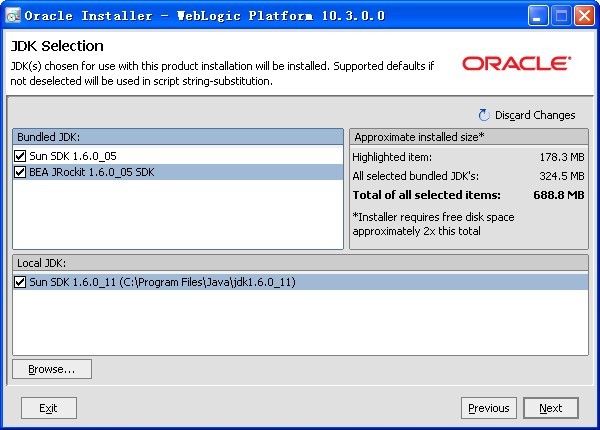Uncheck the BEA JRockit 1.6.0_05 SDK checkbox
This screenshot has width=600, height=430.
(20, 172)
